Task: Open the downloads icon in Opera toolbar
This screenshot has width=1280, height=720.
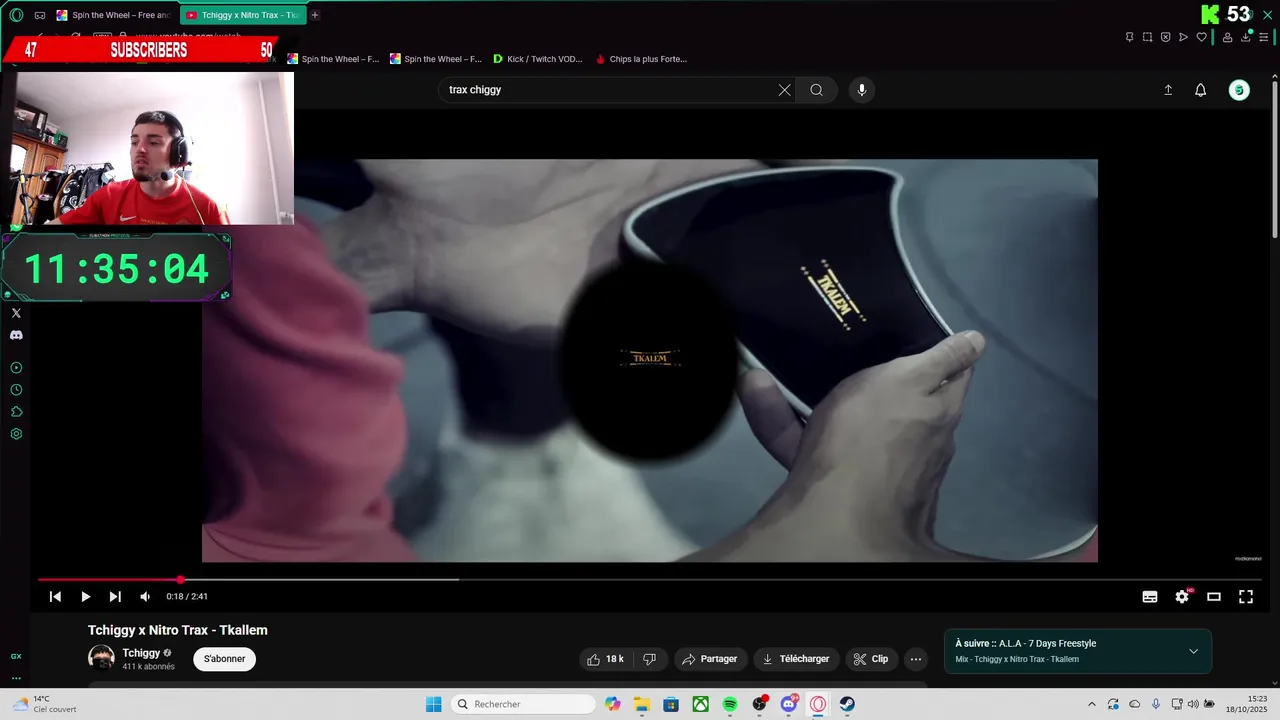Action: (x=1246, y=37)
